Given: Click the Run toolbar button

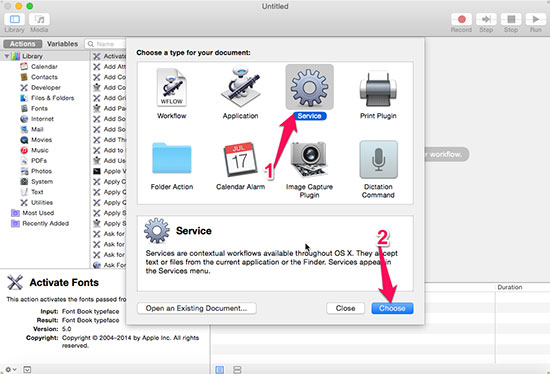Looking at the screenshot, I should click(536, 19).
